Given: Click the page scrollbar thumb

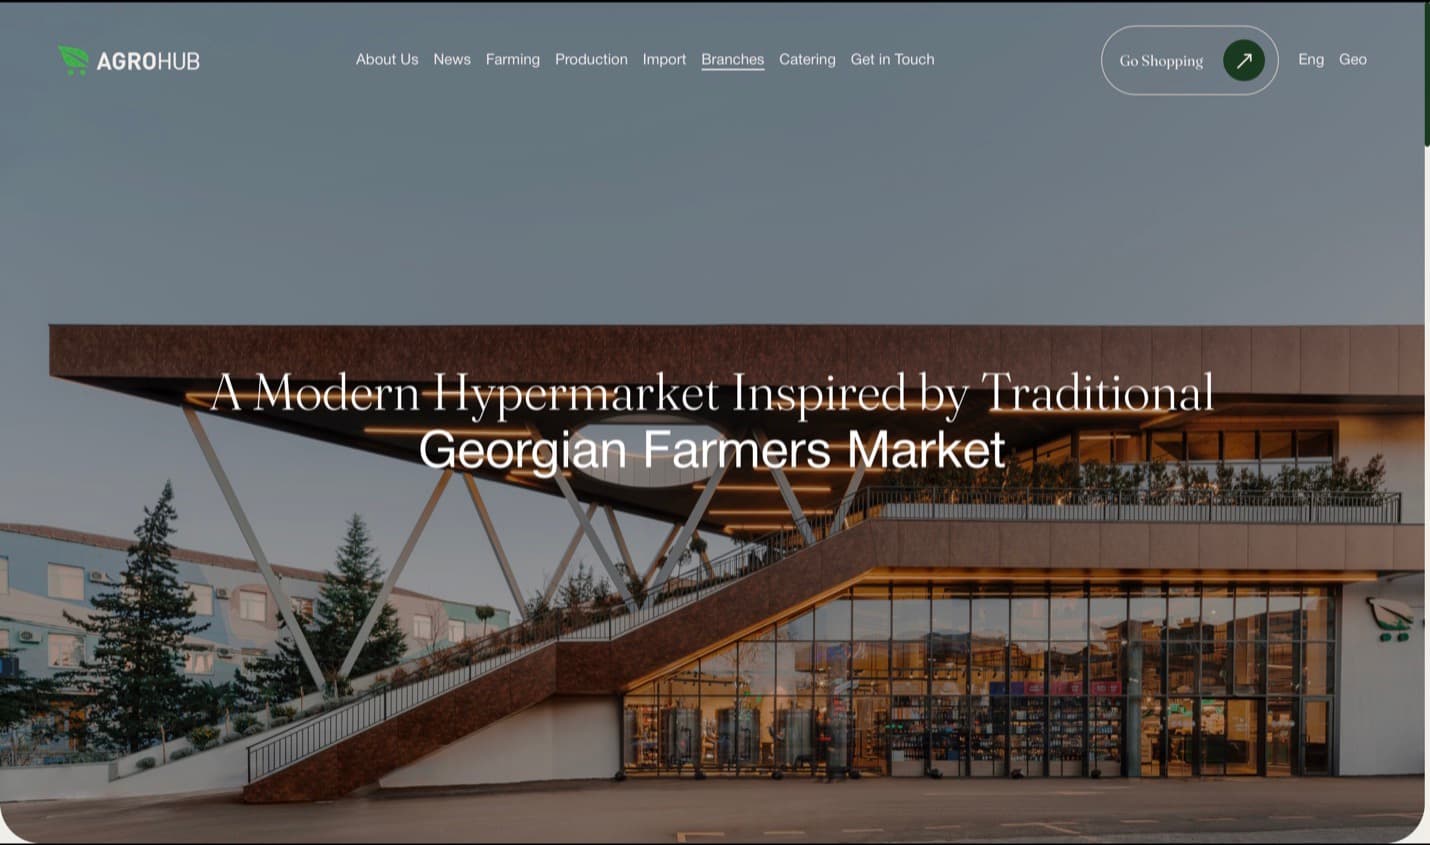Looking at the screenshot, I should [x=1426, y=75].
